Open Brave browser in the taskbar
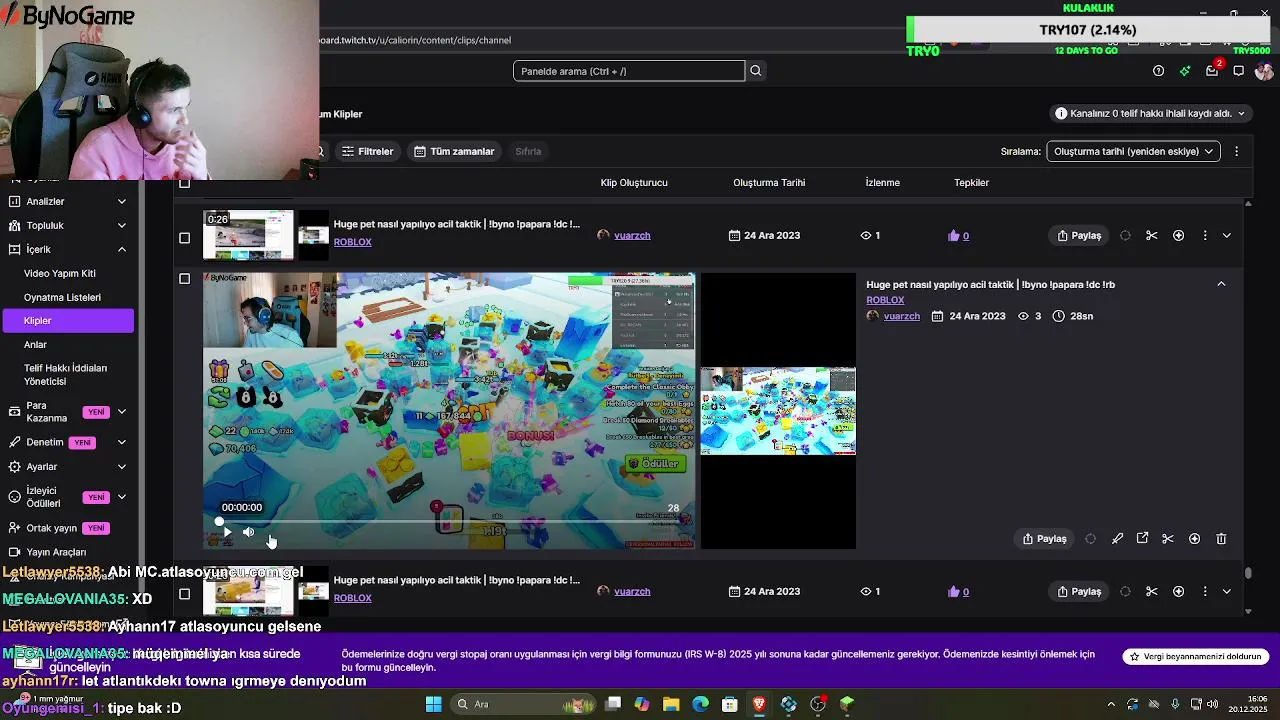This screenshot has height=720, width=1280. click(759, 704)
